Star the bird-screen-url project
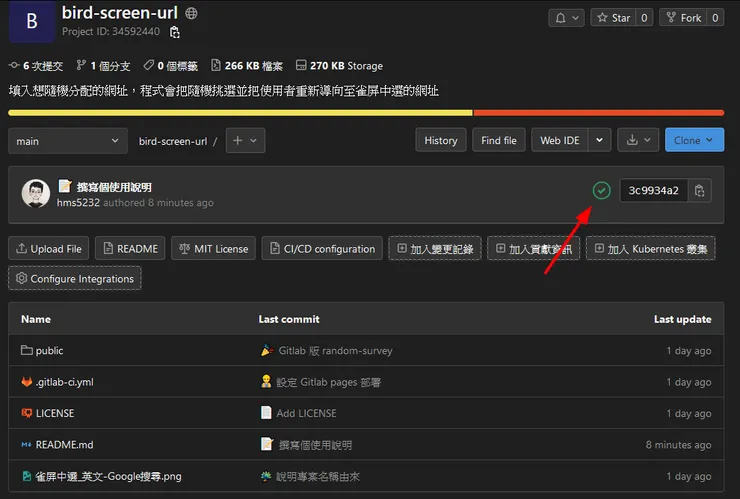The height and width of the screenshot is (499, 740). (613, 18)
